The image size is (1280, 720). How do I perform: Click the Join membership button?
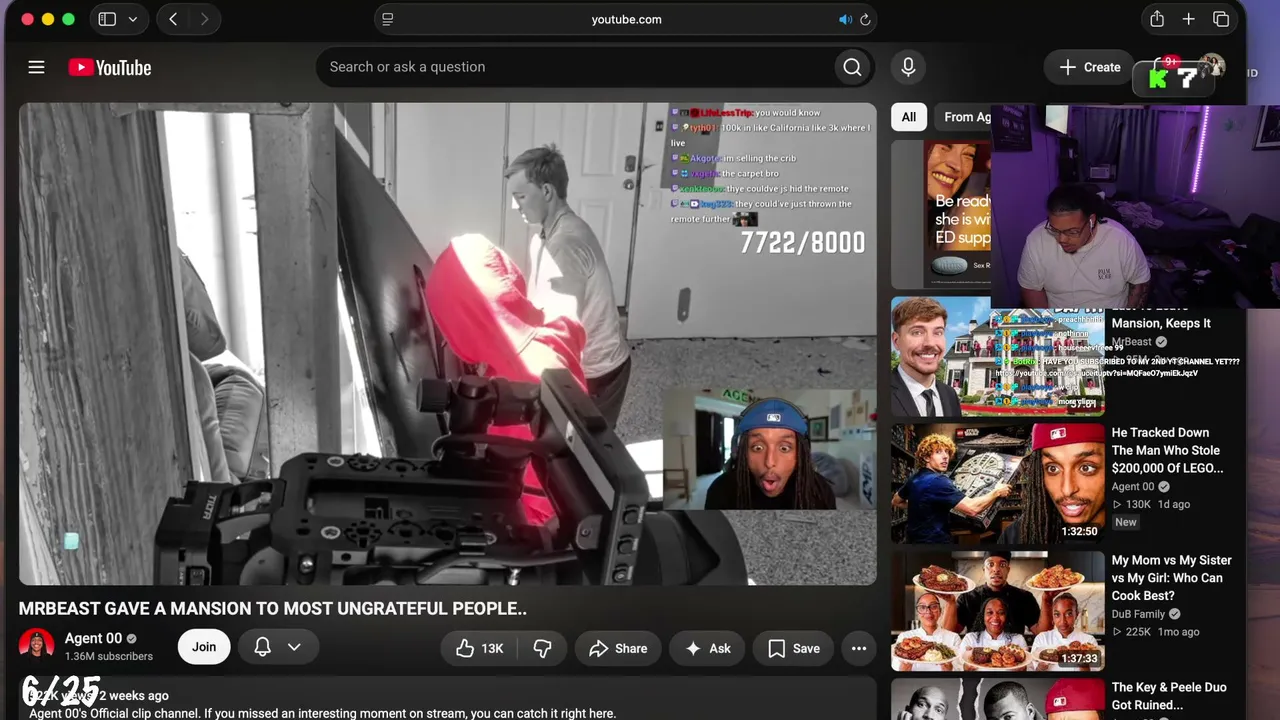tap(204, 647)
